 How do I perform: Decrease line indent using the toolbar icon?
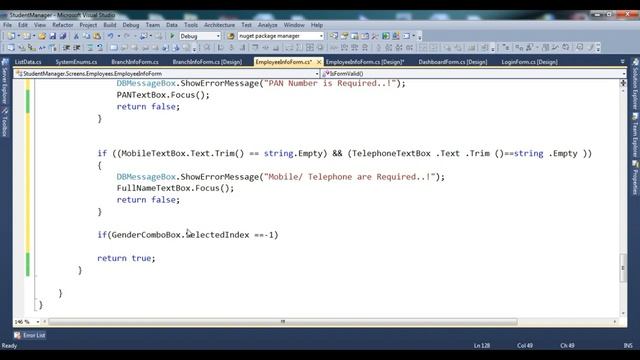[x=67, y=48]
